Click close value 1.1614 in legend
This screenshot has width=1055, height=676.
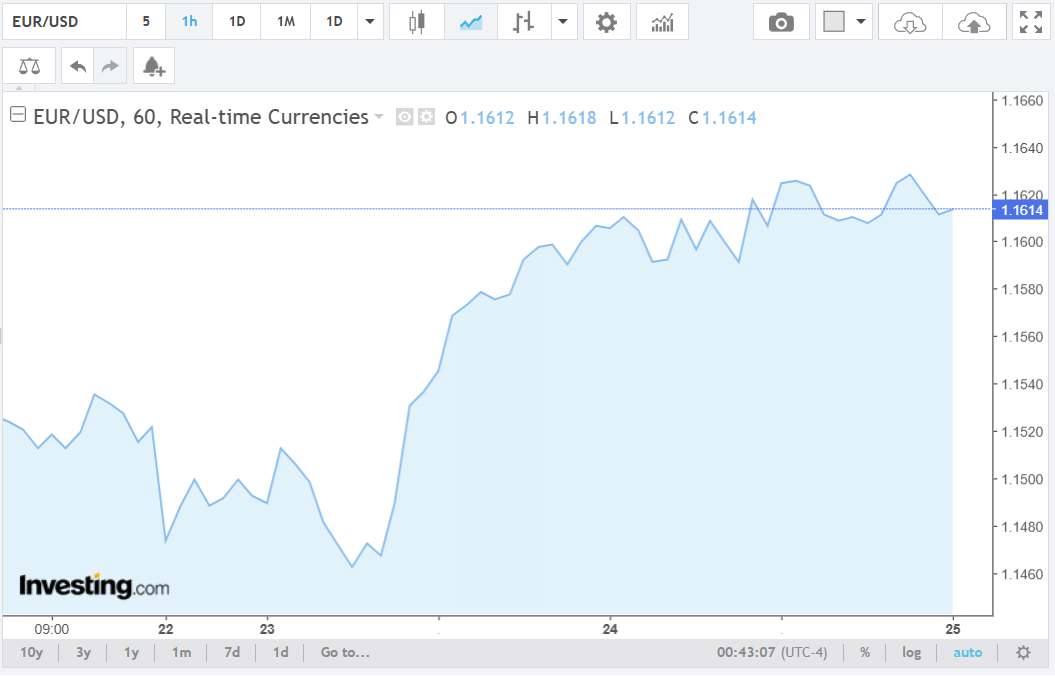(x=729, y=118)
